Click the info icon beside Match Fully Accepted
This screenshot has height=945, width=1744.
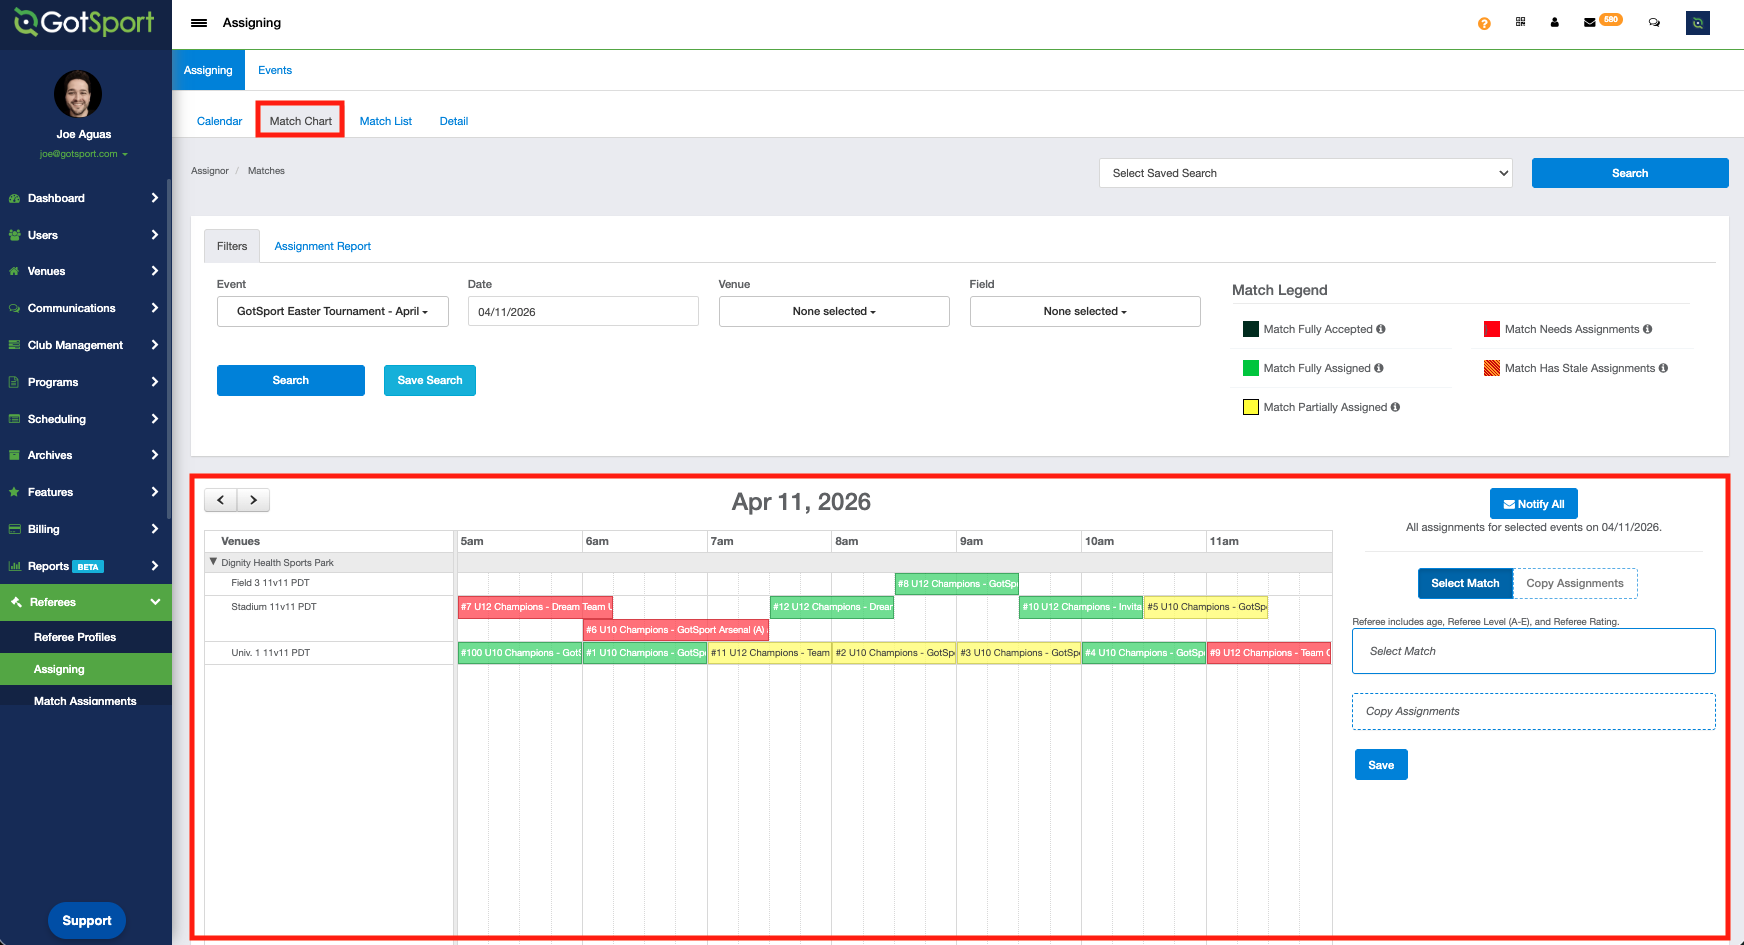pos(1381,329)
